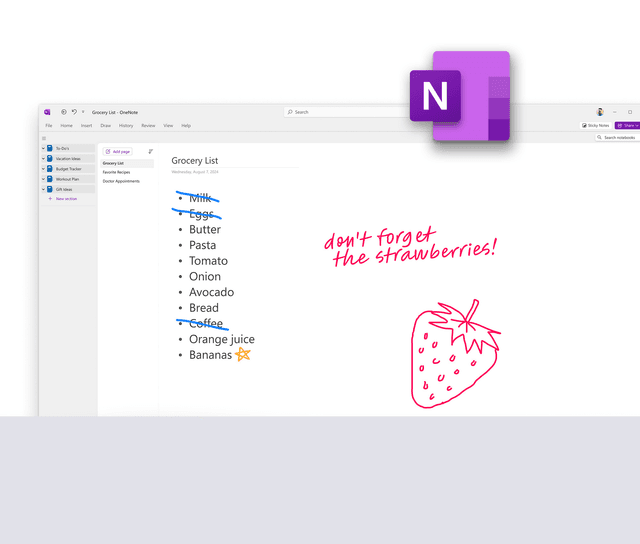This screenshot has height=544, width=640.
Task: Open the Share dropdown button
Action: click(x=628, y=125)
